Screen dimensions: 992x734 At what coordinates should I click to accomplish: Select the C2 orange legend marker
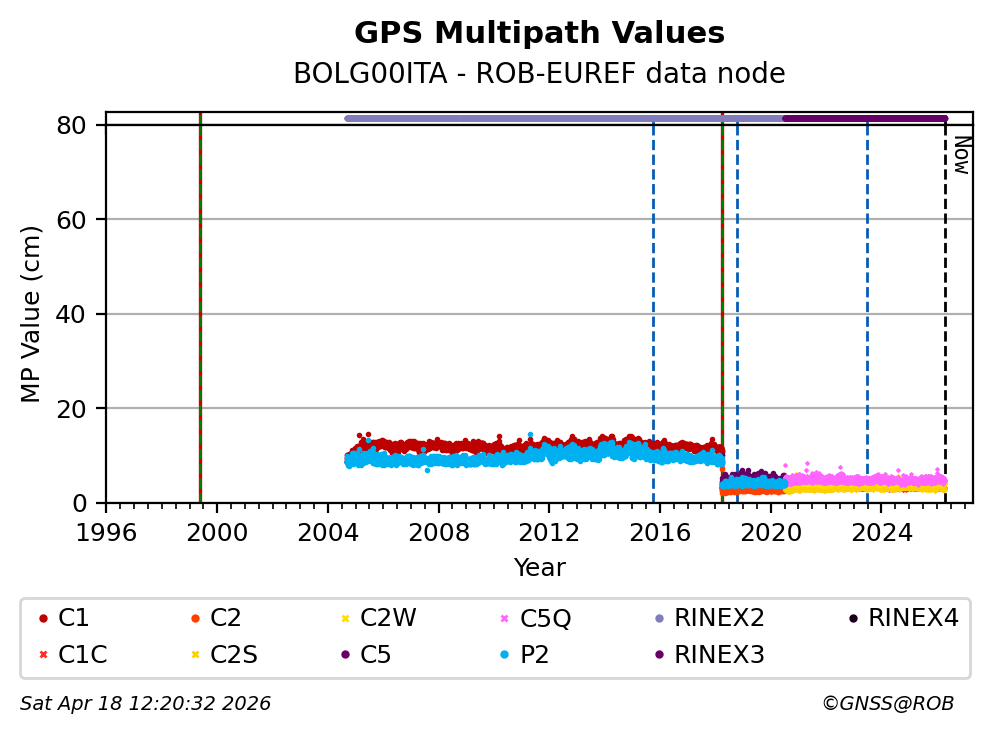(x=194, y=619)
